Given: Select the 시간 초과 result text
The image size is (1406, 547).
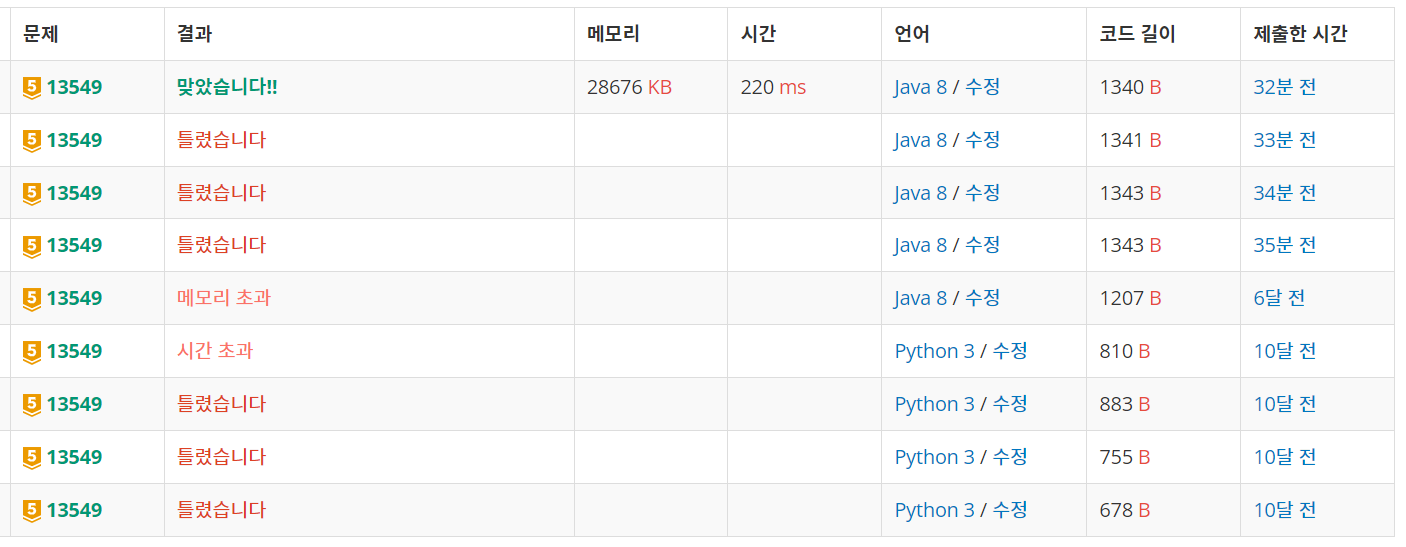Looking at the screenshot, I should [x=215, y=351].
